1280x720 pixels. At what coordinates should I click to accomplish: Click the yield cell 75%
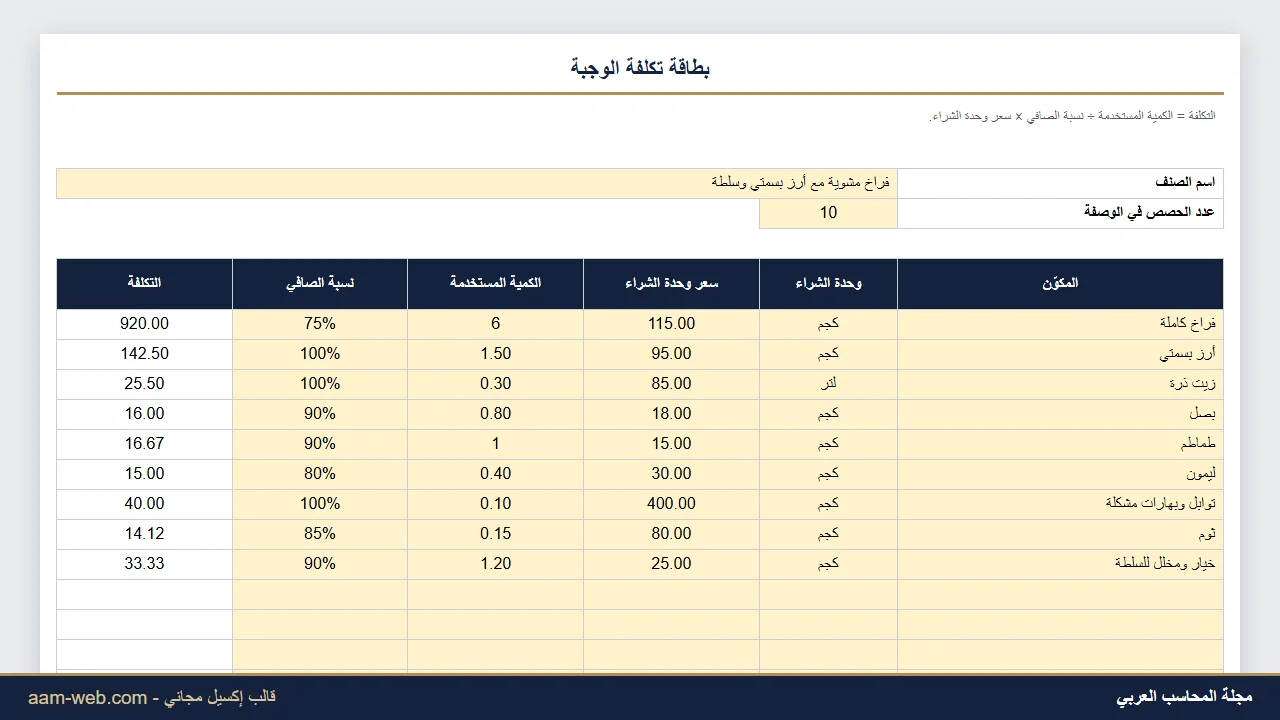pyautogui.click(x=320, y=324)
